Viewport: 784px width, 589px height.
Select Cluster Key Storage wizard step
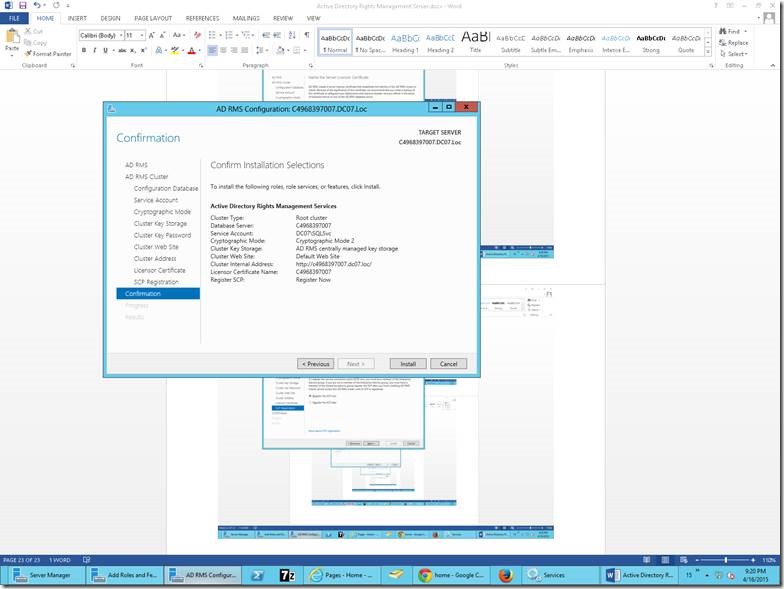160,224
